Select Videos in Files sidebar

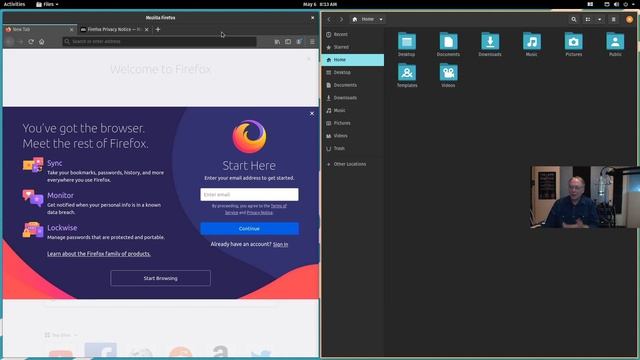353,136
